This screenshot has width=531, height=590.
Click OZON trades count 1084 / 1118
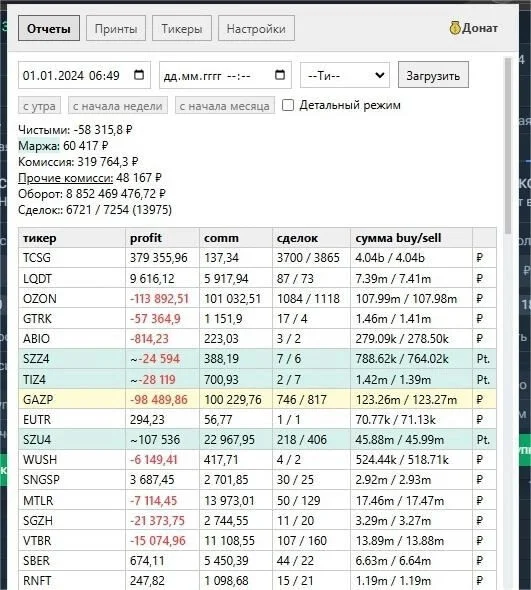tap(308, 299)
